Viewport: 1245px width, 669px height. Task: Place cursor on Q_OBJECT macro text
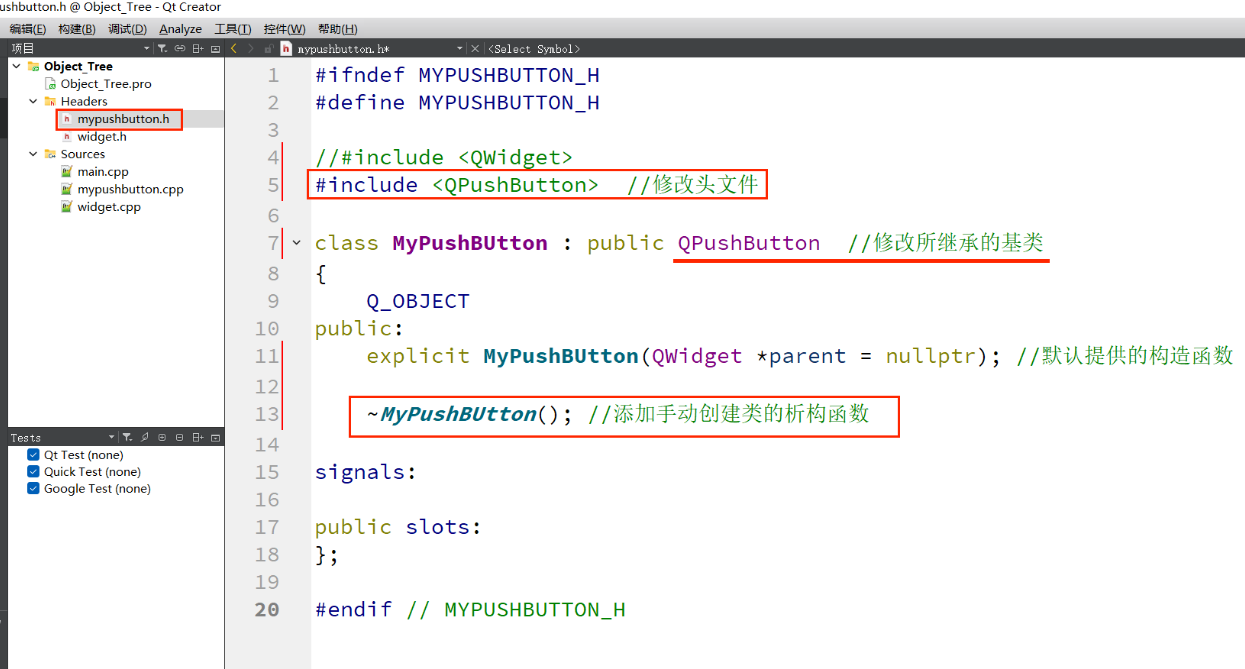point(418,301)
